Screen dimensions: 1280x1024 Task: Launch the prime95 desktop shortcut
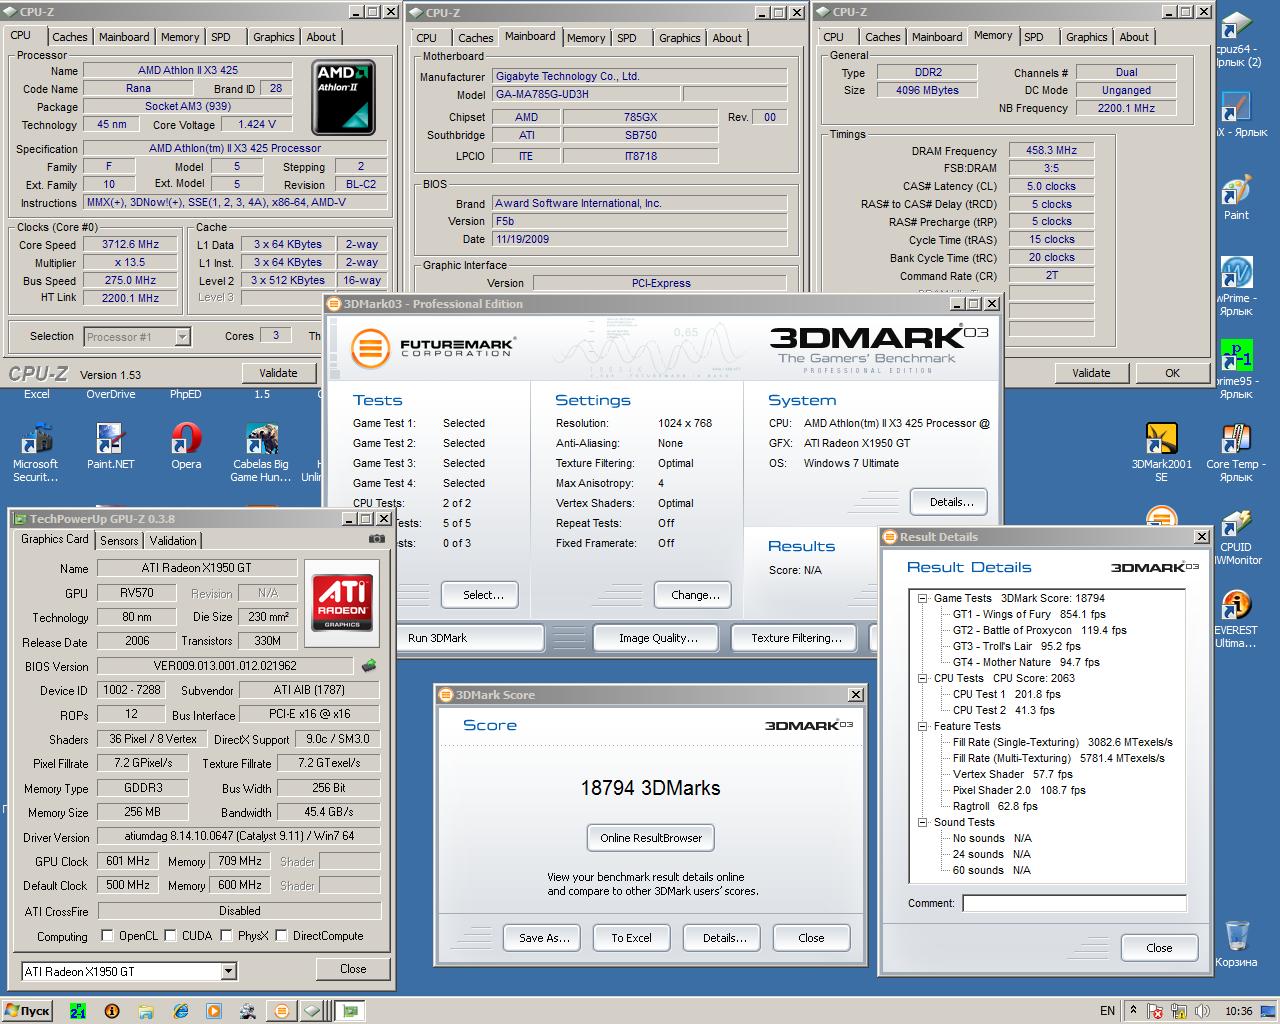click(1236, 370)
